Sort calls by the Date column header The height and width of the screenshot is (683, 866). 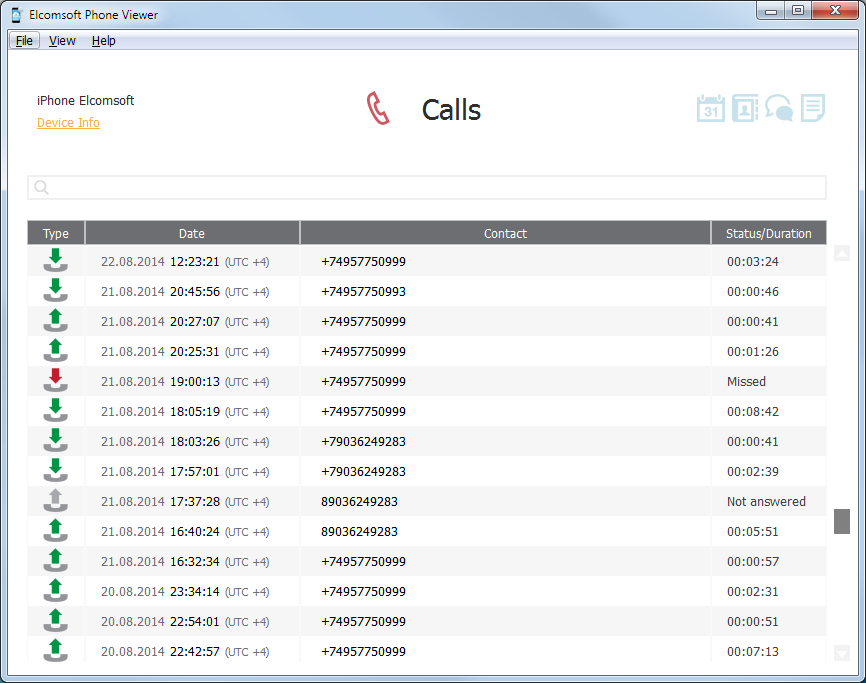[192, 233]
